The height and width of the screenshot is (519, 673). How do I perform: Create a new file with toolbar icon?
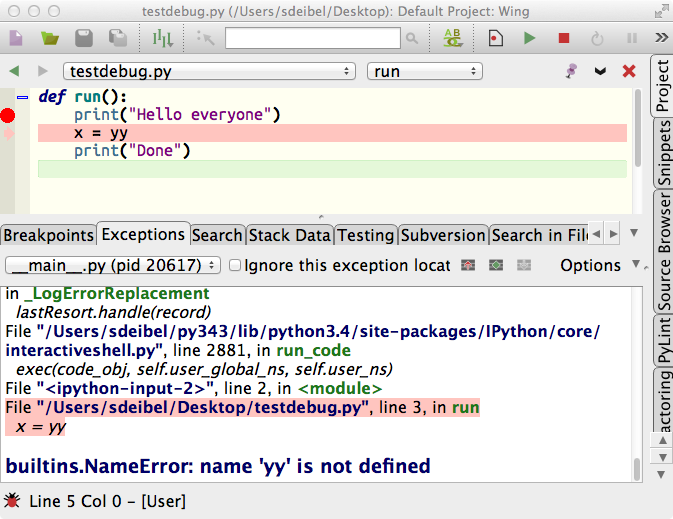pyautogui.click(x=16, y=38)
